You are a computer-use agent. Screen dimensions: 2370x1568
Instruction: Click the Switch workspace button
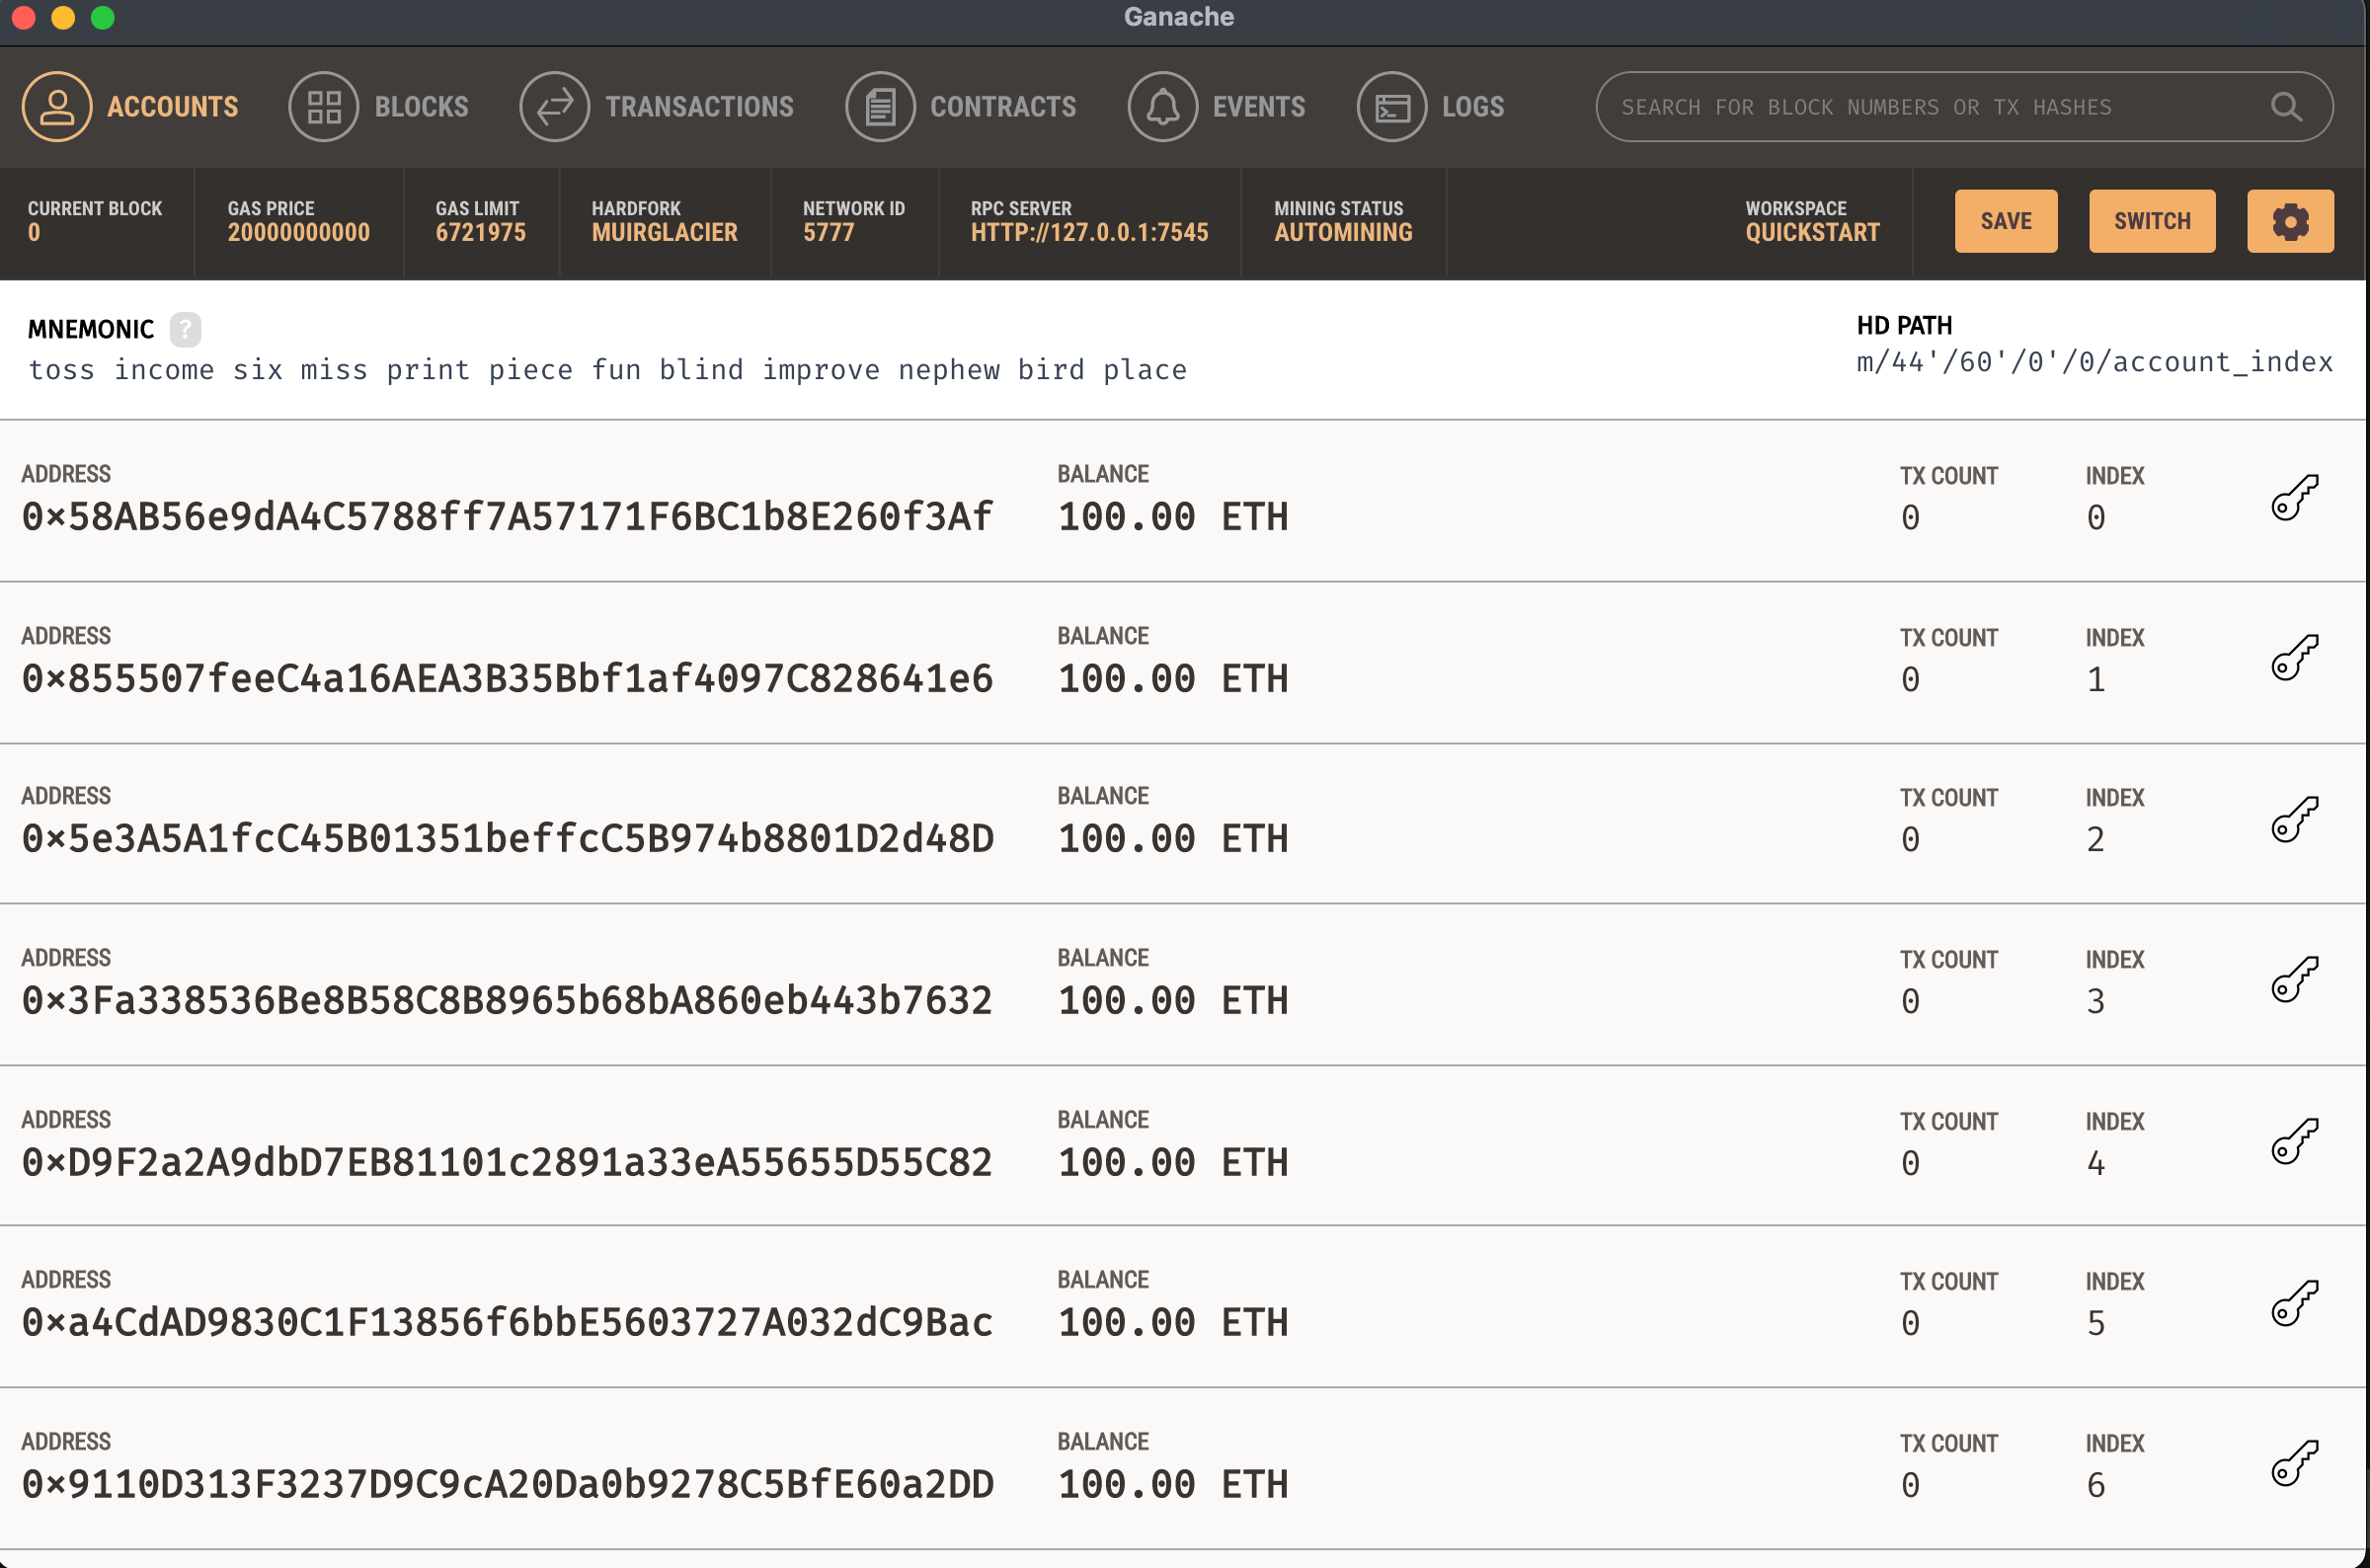2152,221
